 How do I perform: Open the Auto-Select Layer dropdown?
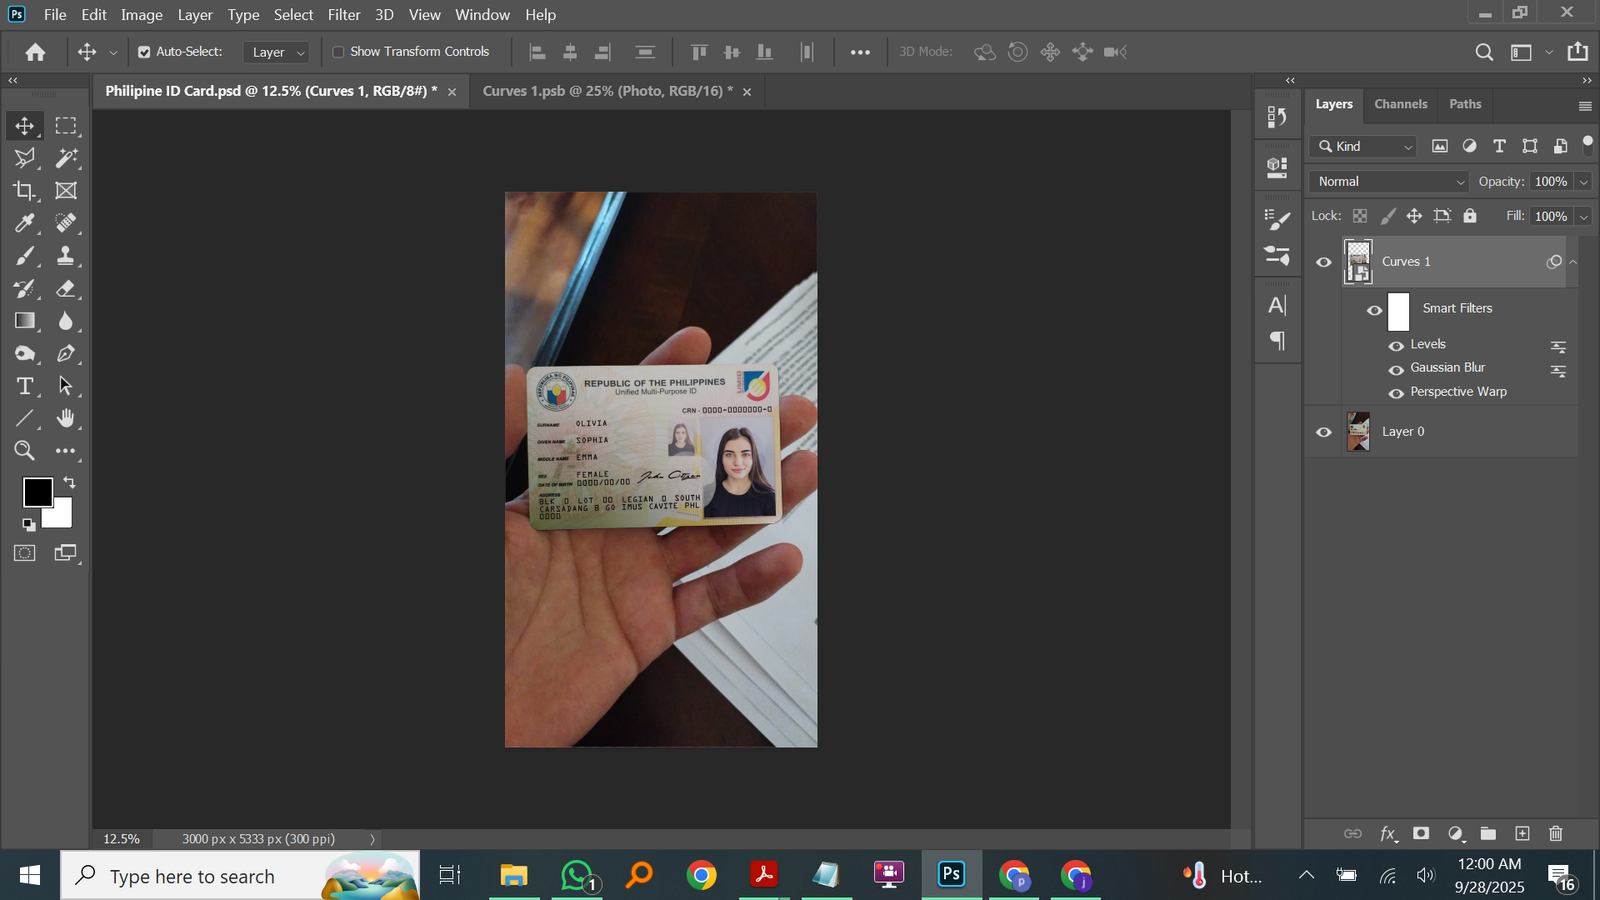point(277,52)
